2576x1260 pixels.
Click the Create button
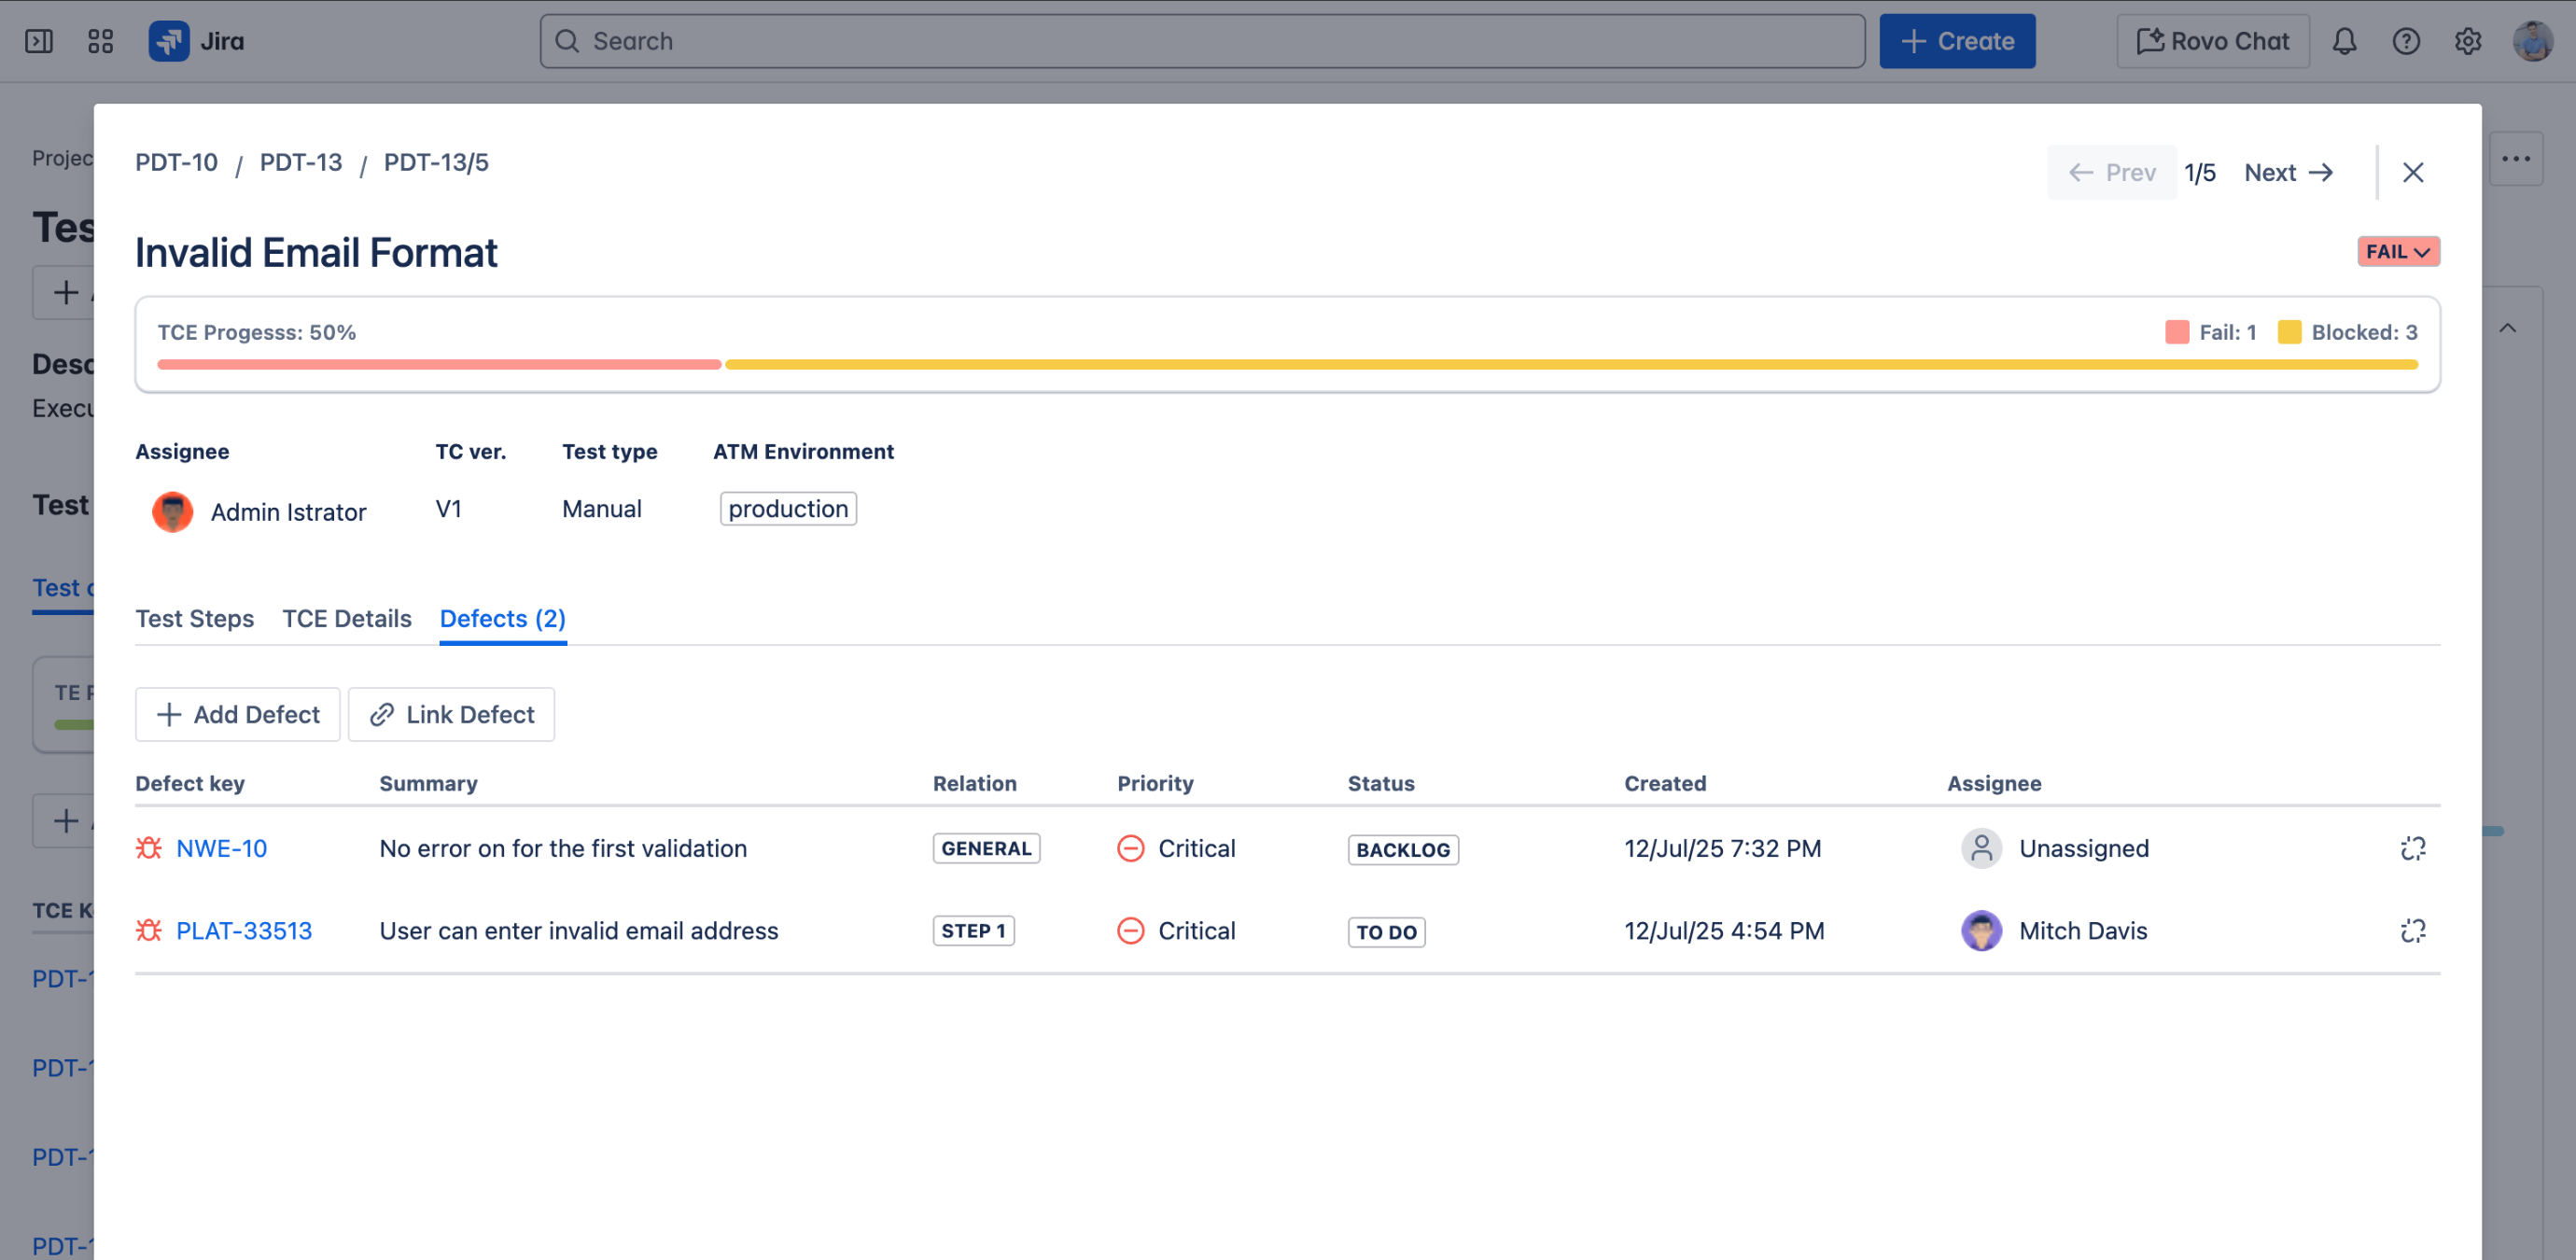click(x=1957, y=41)
